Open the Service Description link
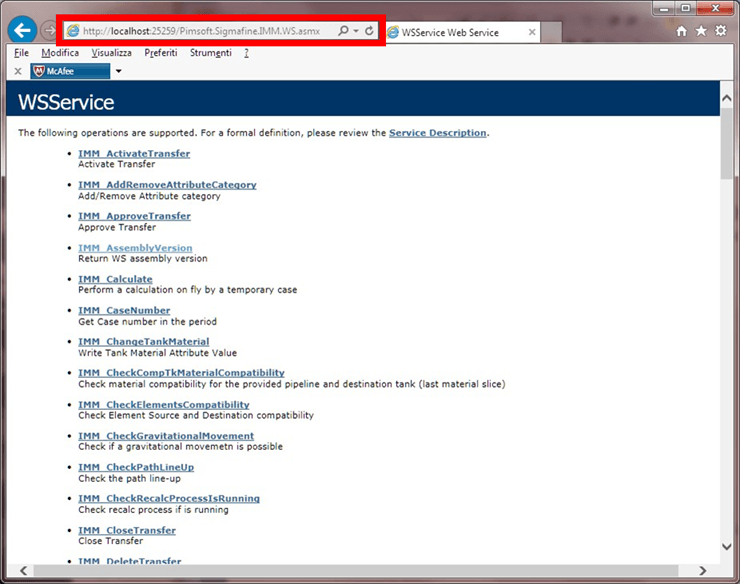Viewport: 740px width, 584px height. click(x=437, y=133)
